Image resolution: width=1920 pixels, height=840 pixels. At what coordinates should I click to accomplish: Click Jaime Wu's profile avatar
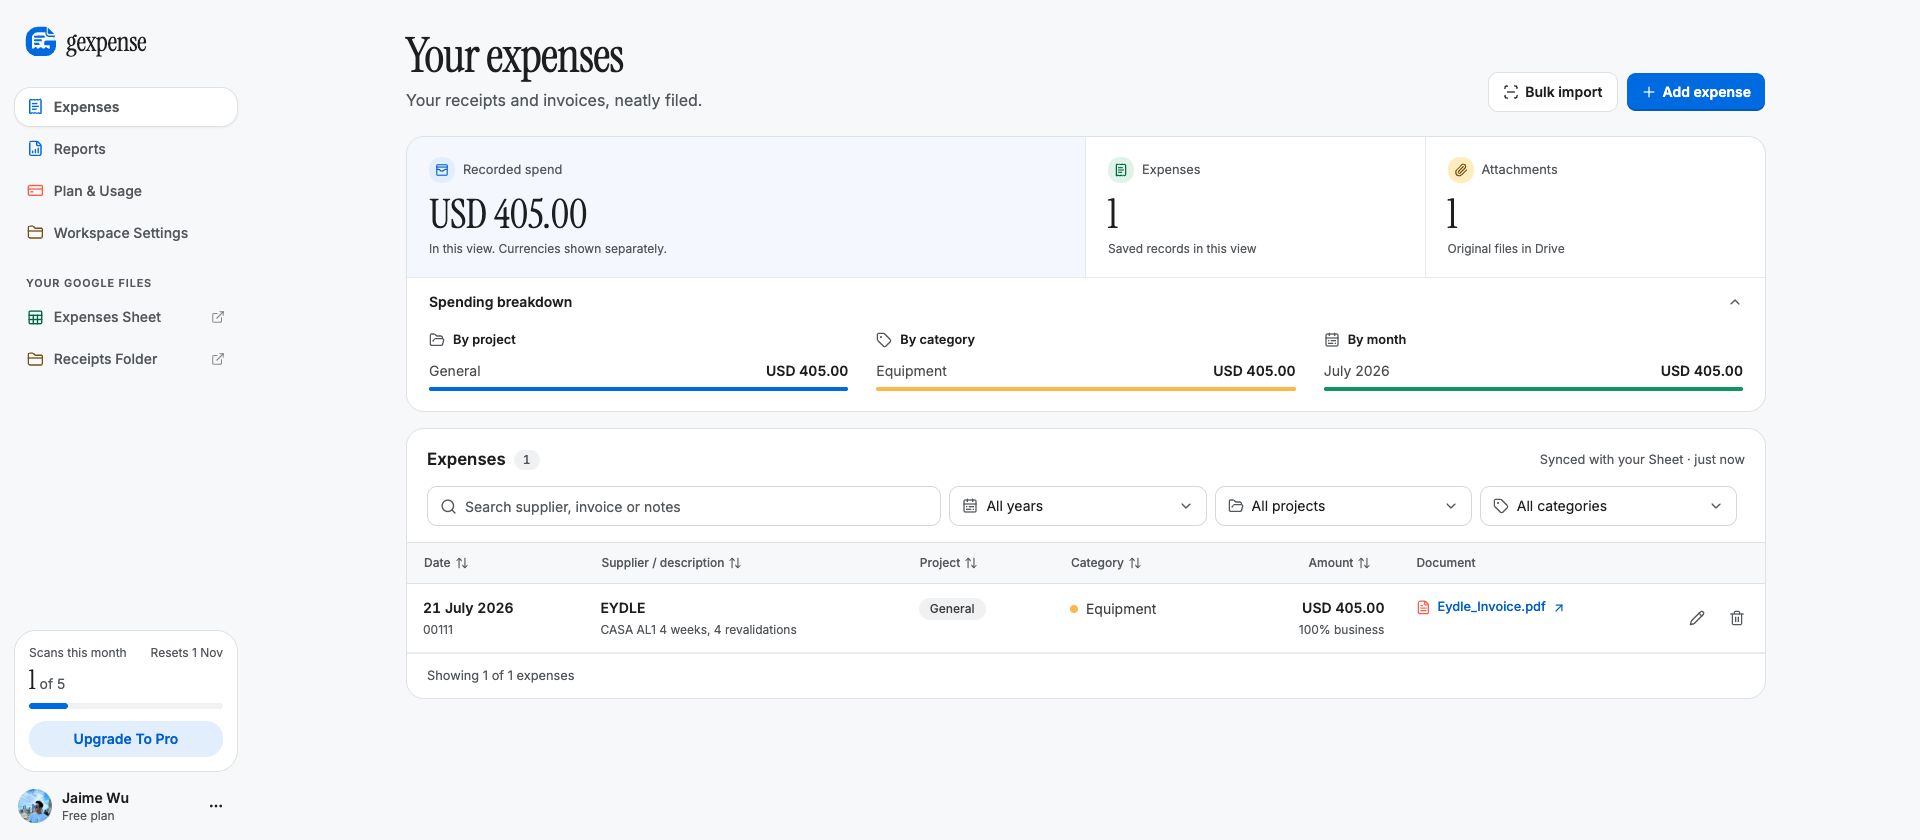pyautogui.click(x=35, y=806)
